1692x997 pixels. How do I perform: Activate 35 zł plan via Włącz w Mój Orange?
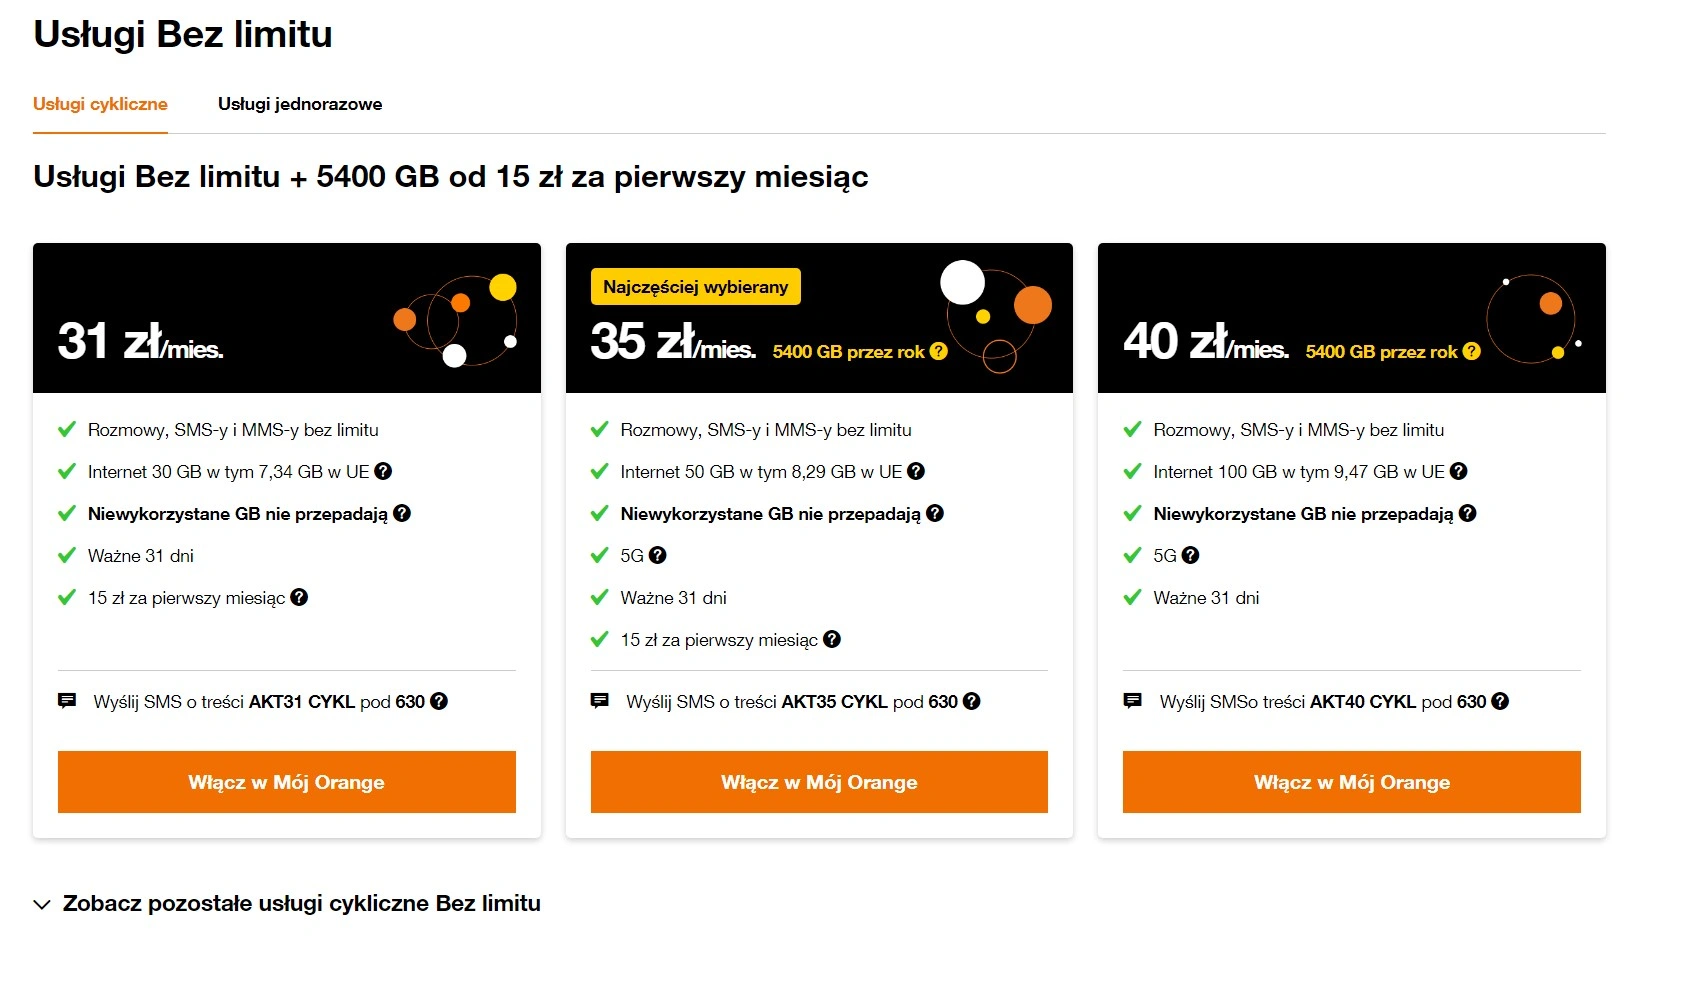pyautogui.click(x=819, y=782)
